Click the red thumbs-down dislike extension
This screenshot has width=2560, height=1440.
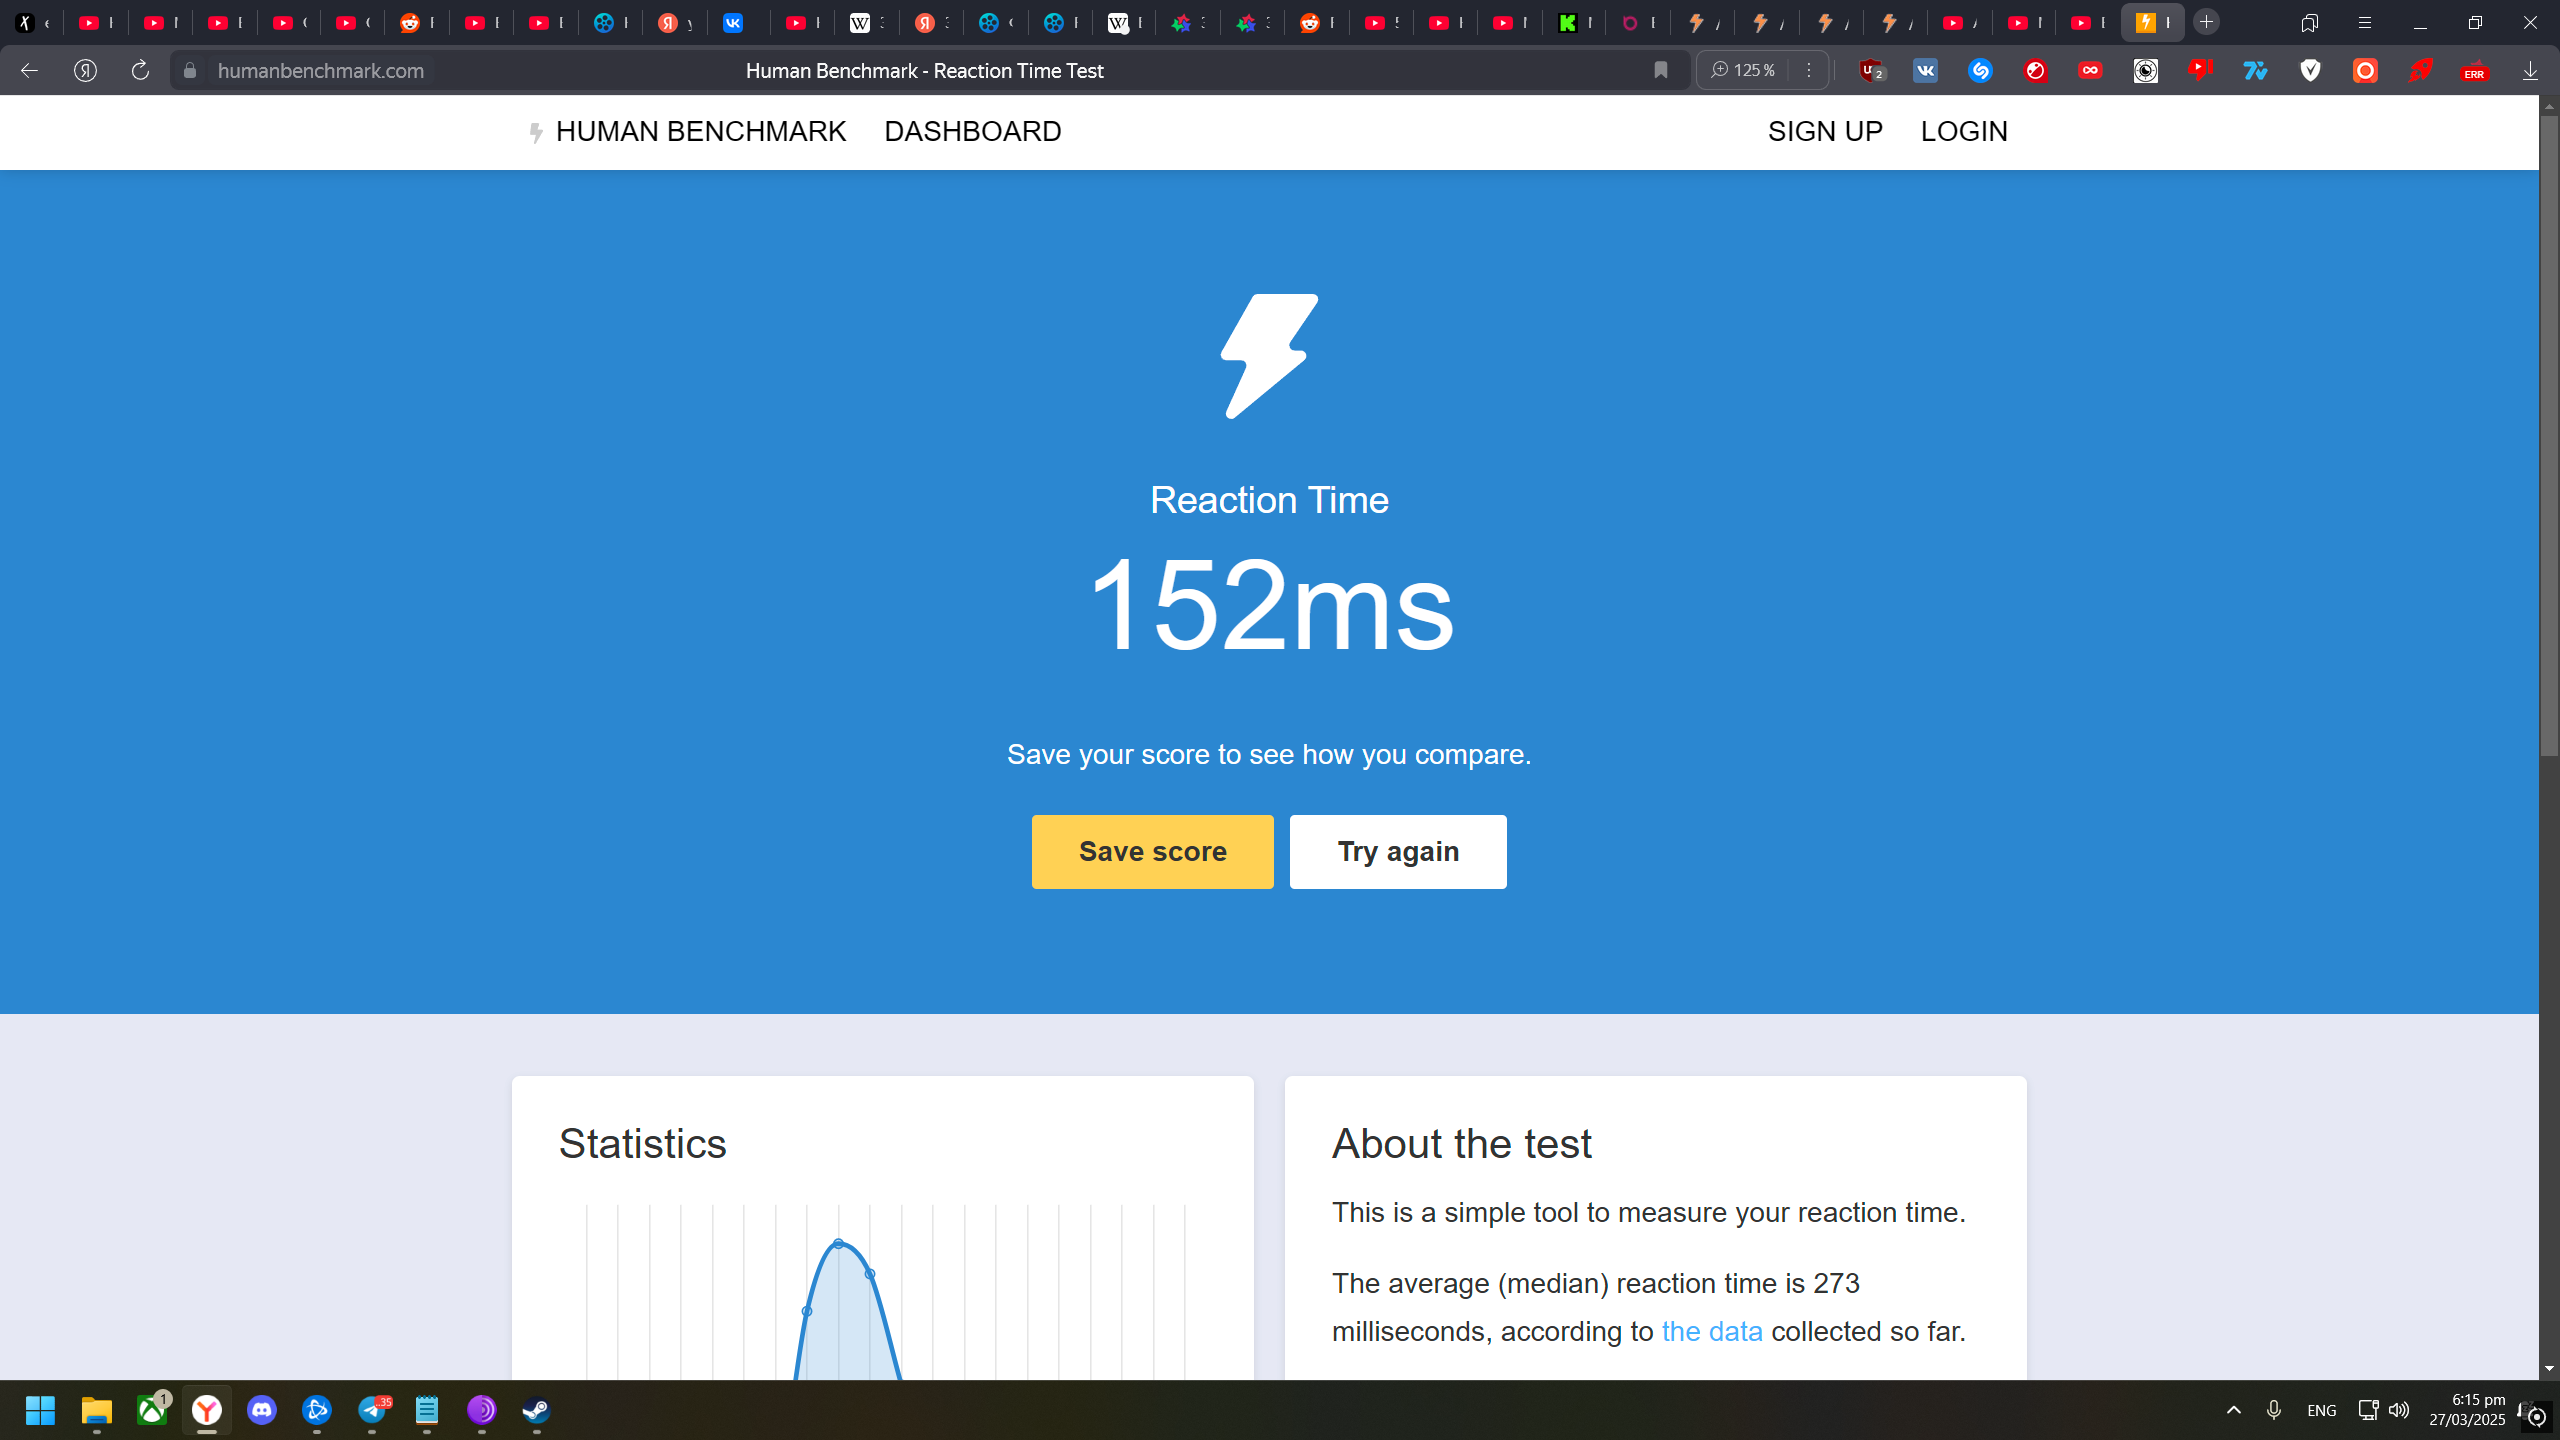tap(2200, 70)
